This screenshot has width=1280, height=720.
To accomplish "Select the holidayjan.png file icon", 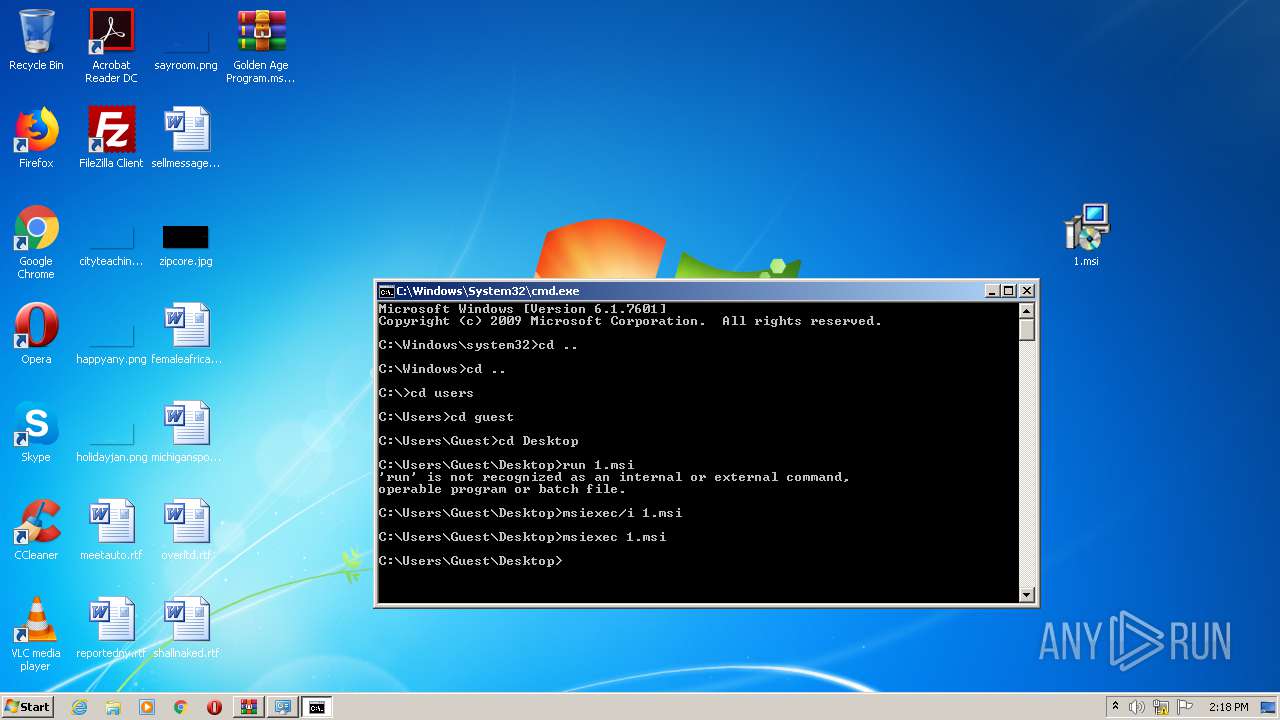I will coord(111,440).
